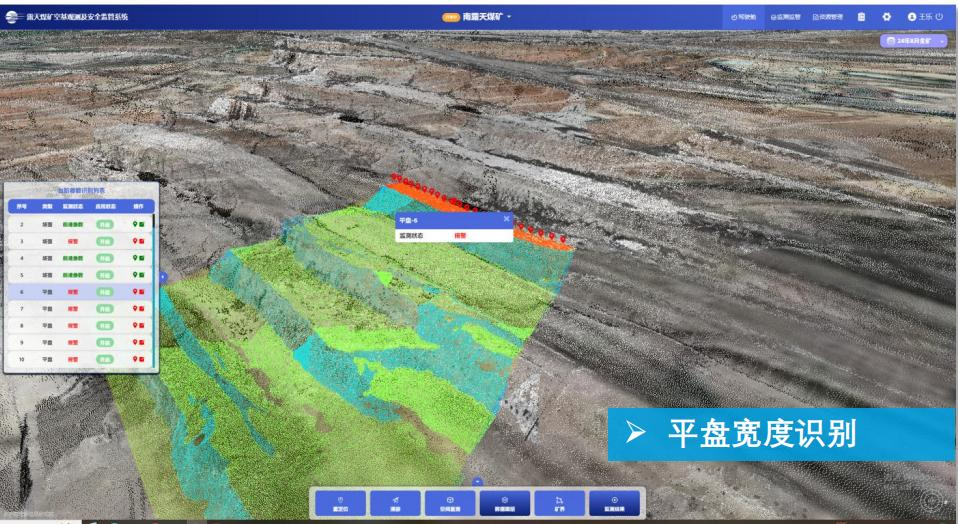Toggle the enable status switch in row 3
958x524 pixels.
pyautogui.click(x=103, y=242)
